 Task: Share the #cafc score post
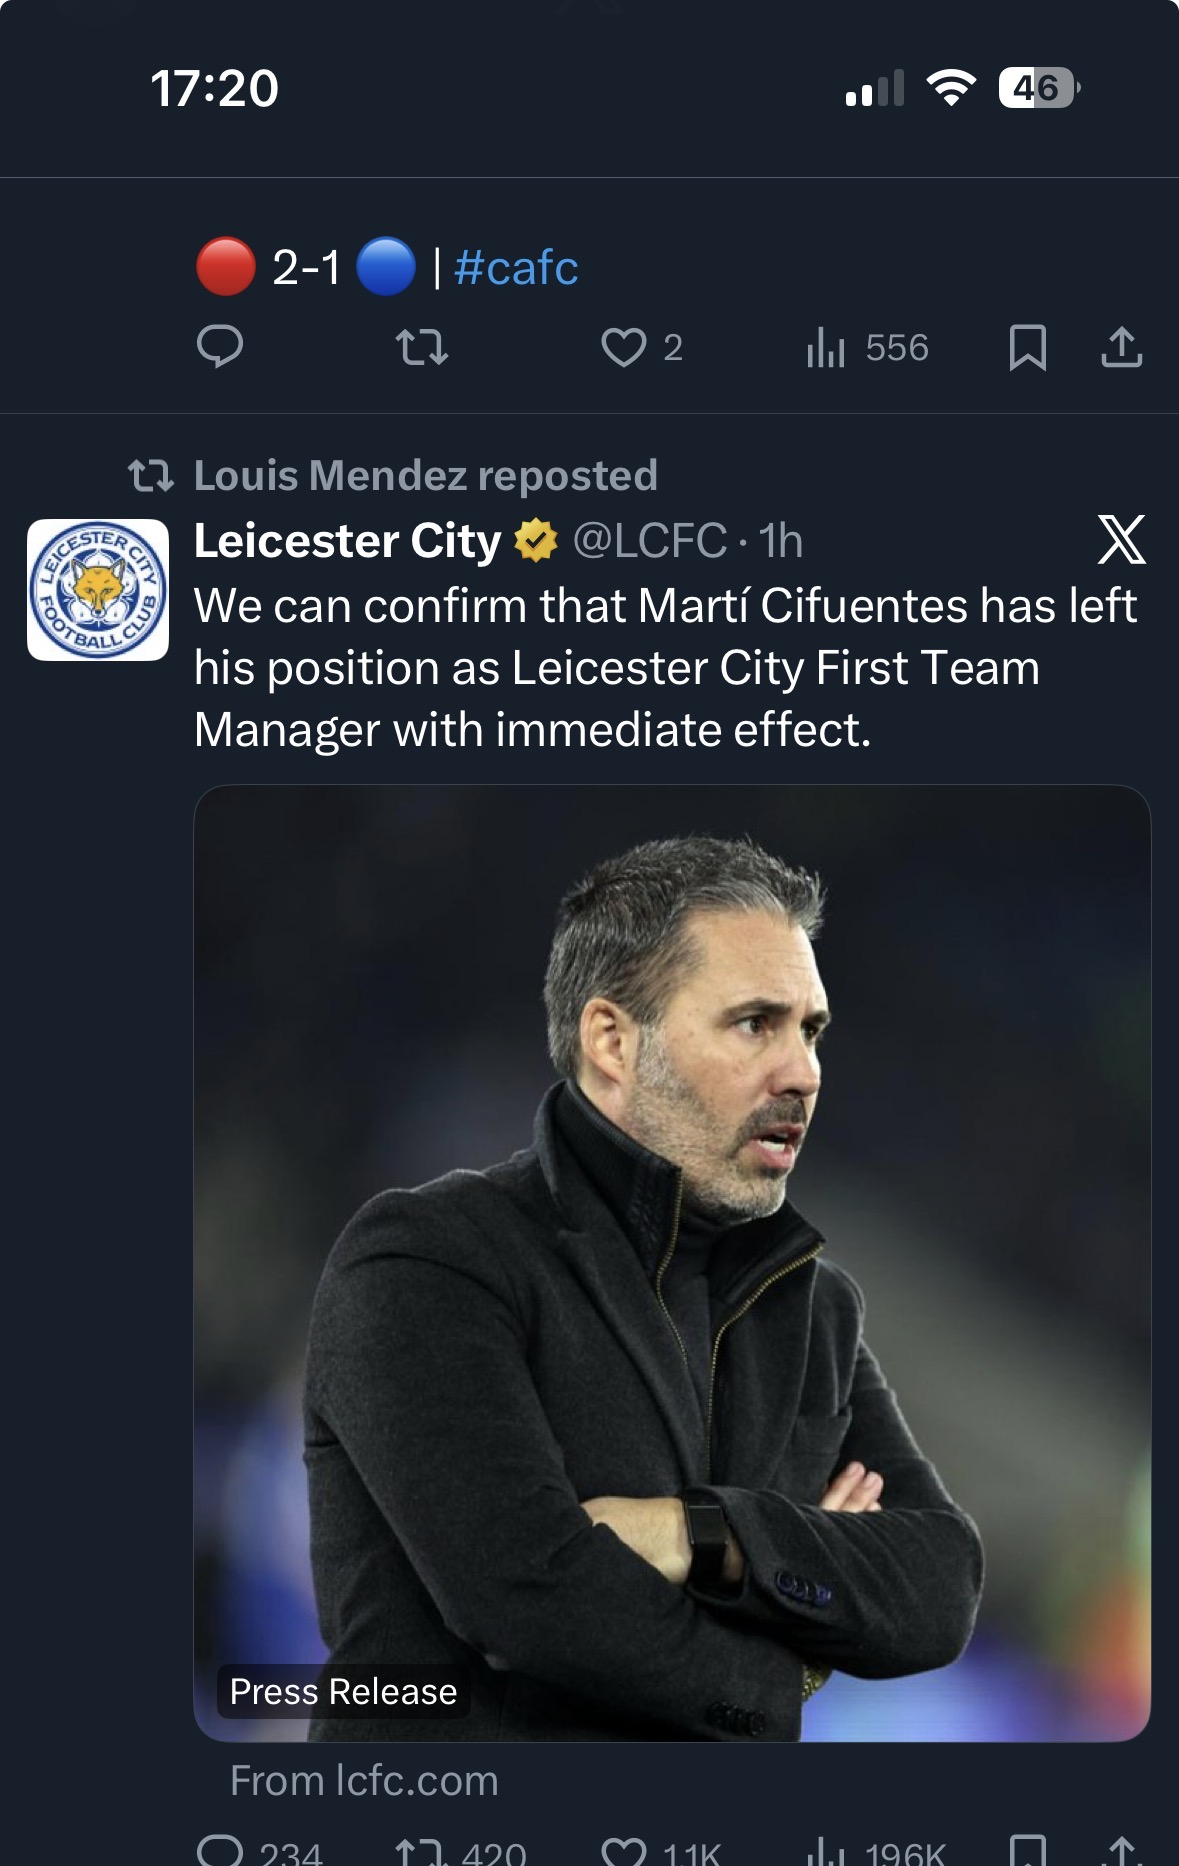[1121, 347]
